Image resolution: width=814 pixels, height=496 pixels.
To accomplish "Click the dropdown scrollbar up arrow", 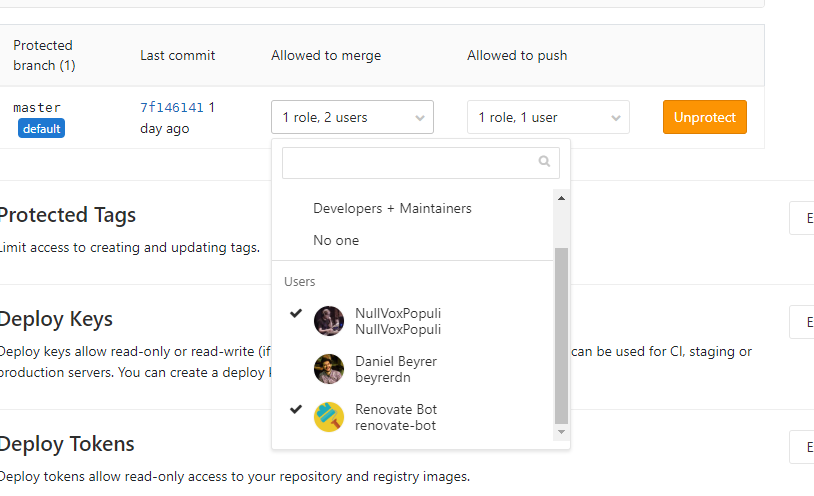I will pos(561,198).
